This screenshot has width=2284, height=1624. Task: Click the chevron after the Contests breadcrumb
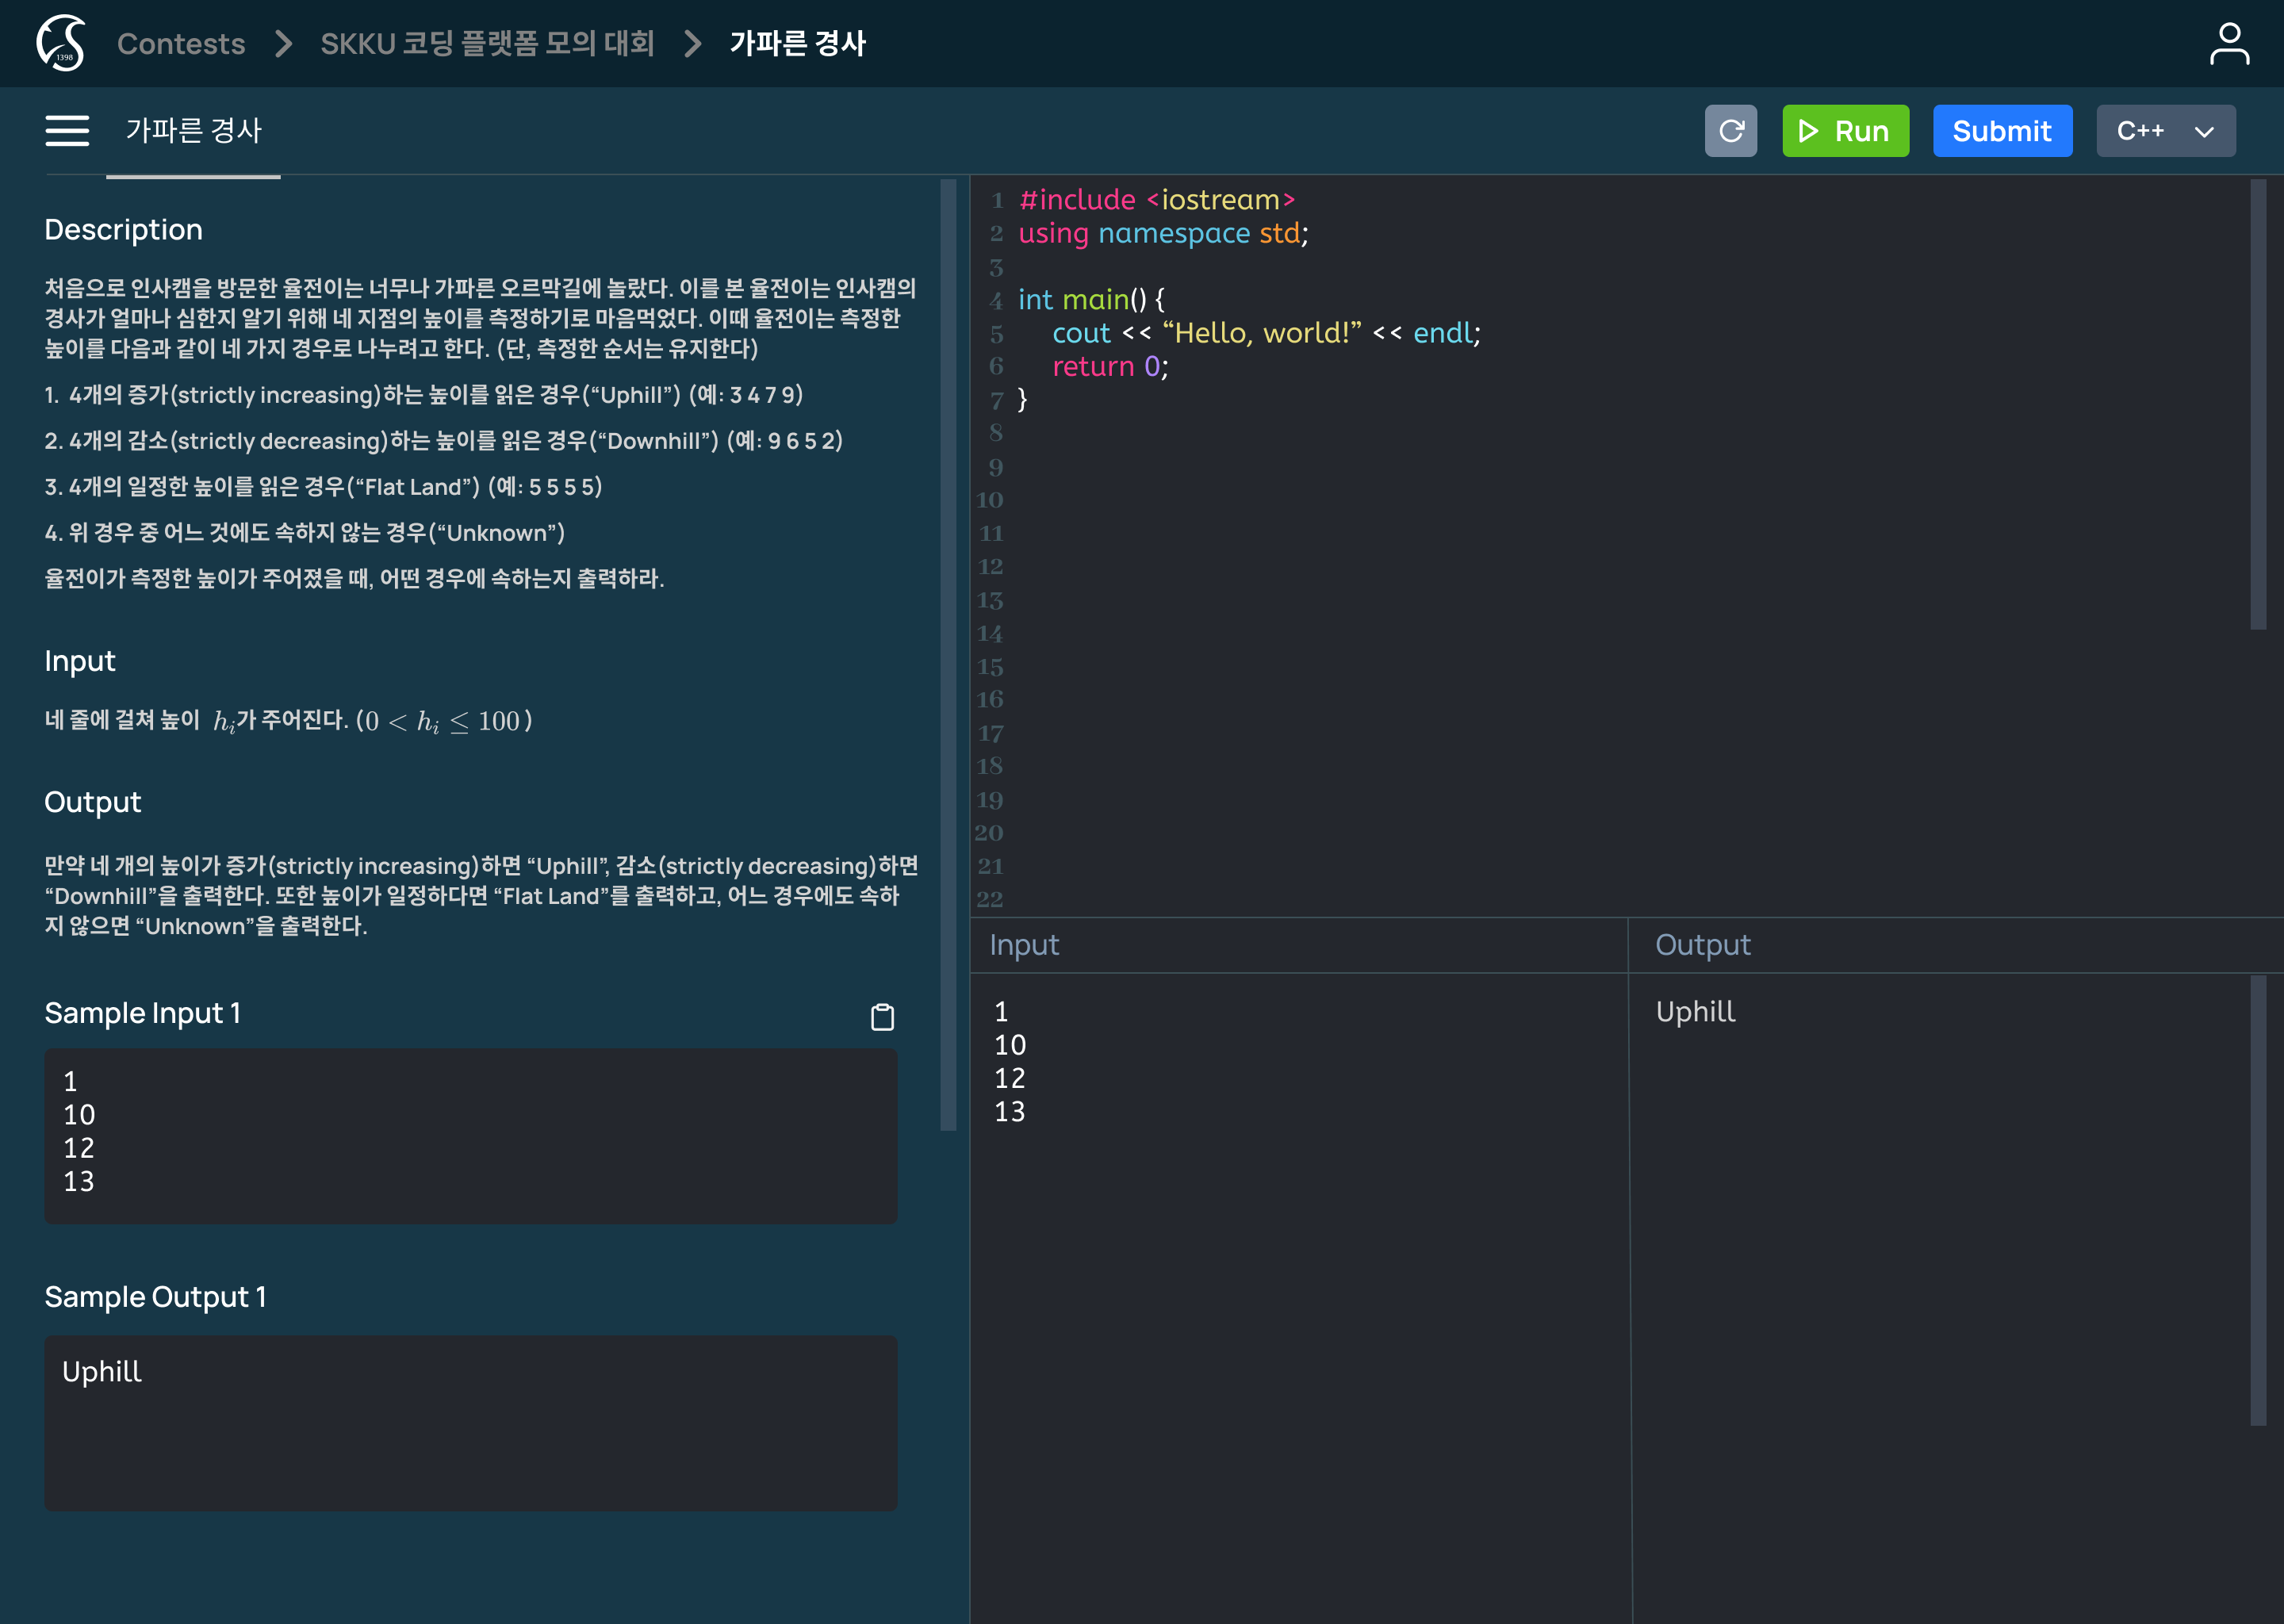[x=286, y=44]
